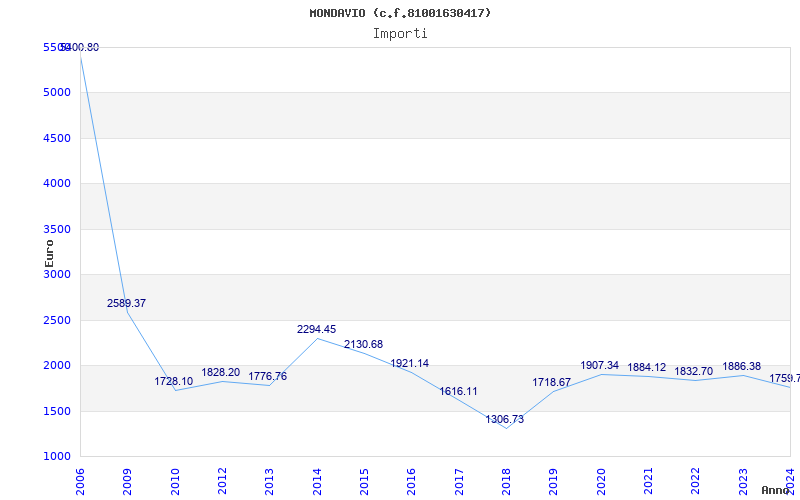Click the y-axis tick 4500
Image resolution: width=800 pixels, height=500 pixels.
(x=57, y=138)
